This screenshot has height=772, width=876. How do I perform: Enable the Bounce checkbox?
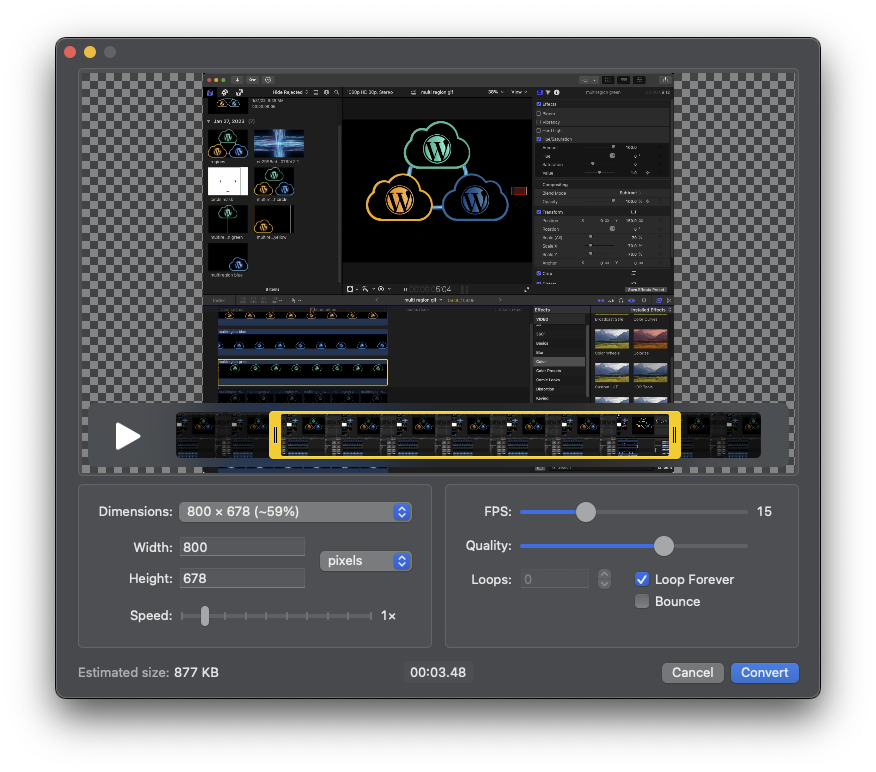click(642, 601)
